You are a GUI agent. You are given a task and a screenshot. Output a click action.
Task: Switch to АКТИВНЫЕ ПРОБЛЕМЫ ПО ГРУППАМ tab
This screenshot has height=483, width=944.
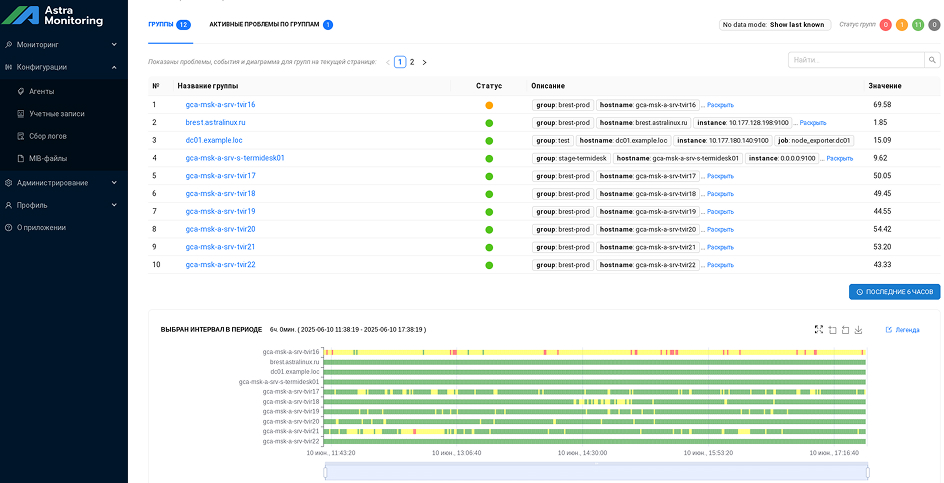coord(271,25)
